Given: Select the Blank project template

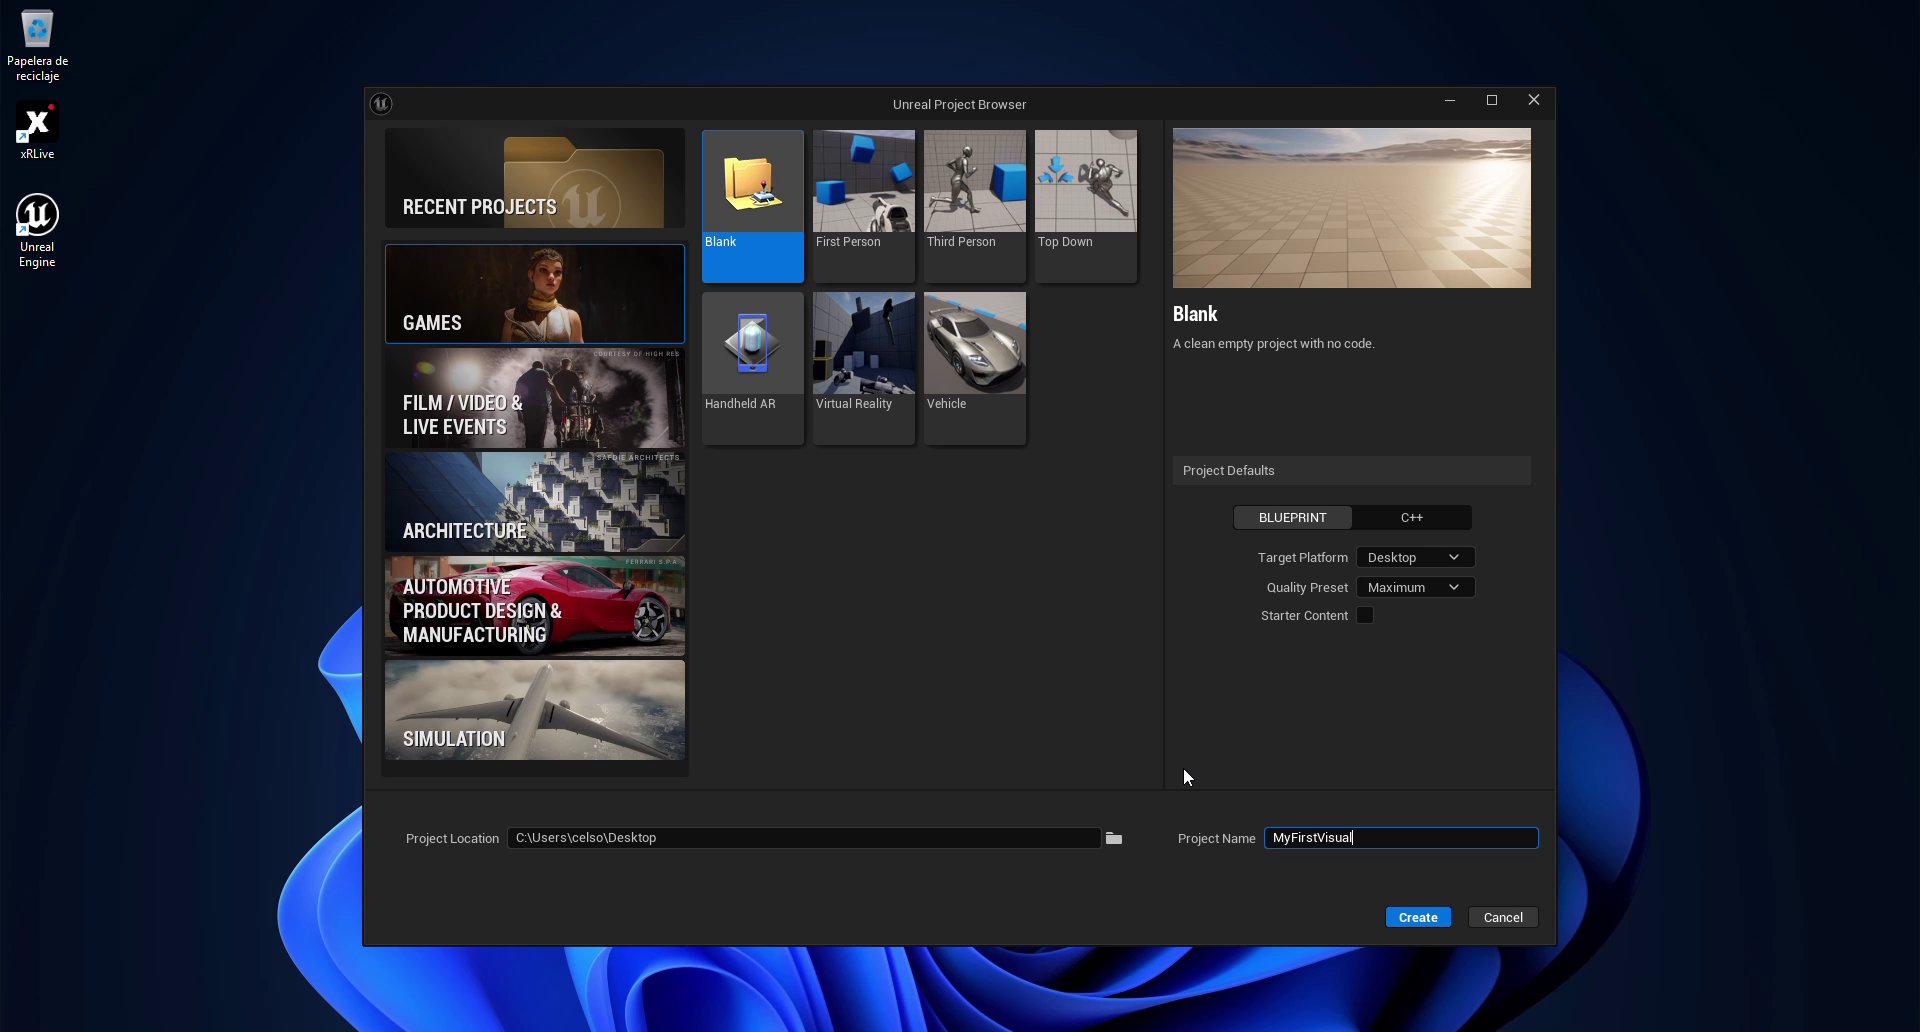Looking at the screenshot, I should click(752, 206).
